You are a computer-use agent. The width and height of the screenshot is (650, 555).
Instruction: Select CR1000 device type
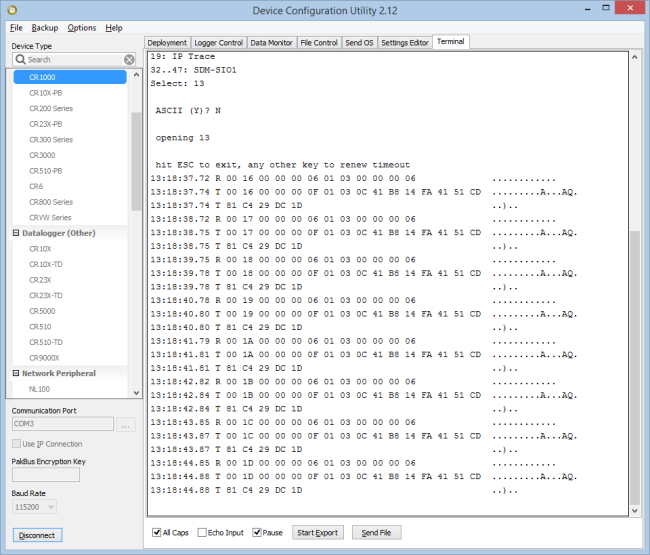(x=70, y=77)
